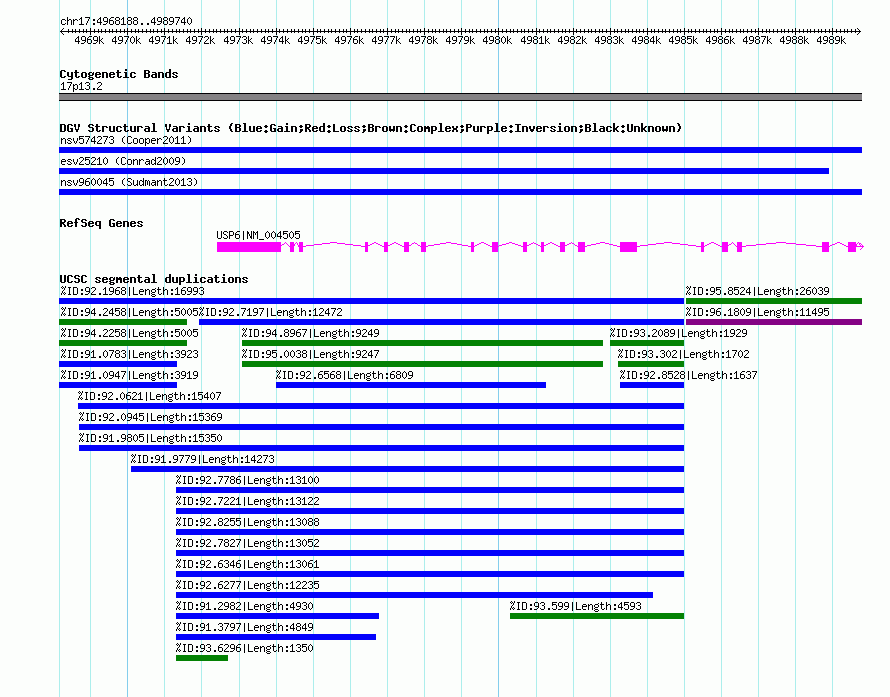Select duplication label %ID:91.0947|Length:3919
Image resolution: width=890 pixels, height=697 pixels.
coord(129,375)
